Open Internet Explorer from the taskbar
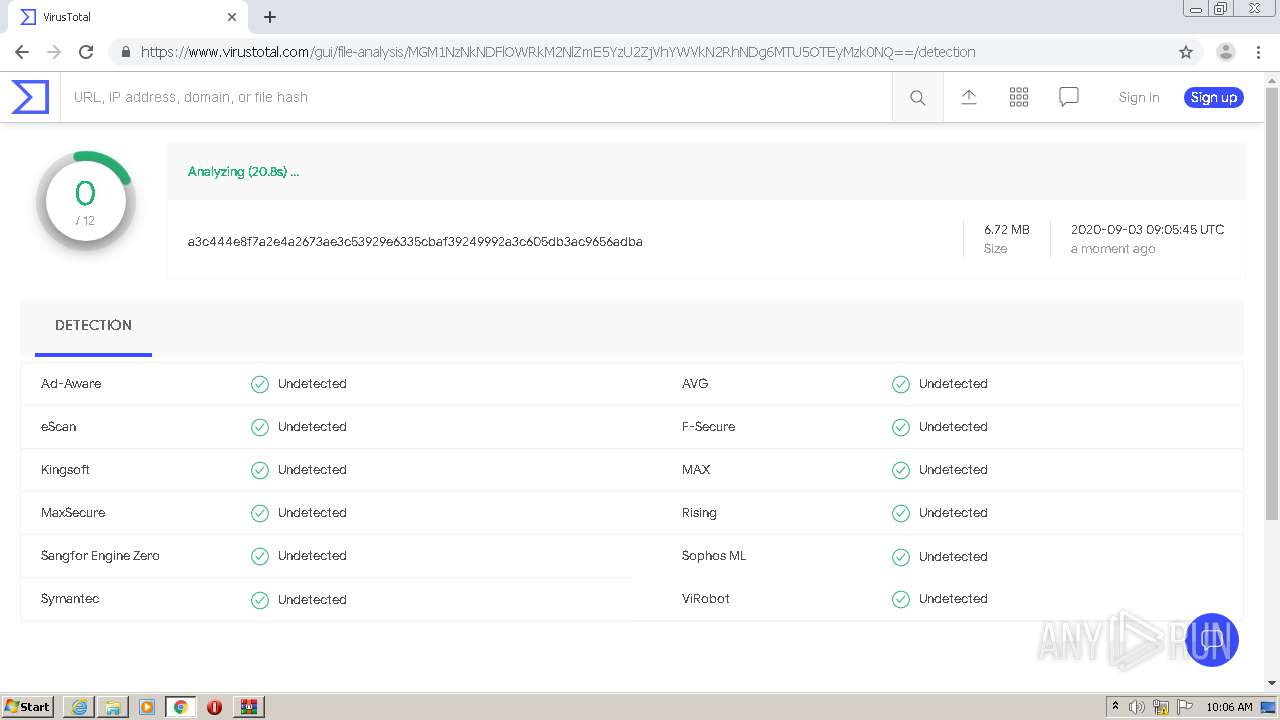 click(79, 707)
